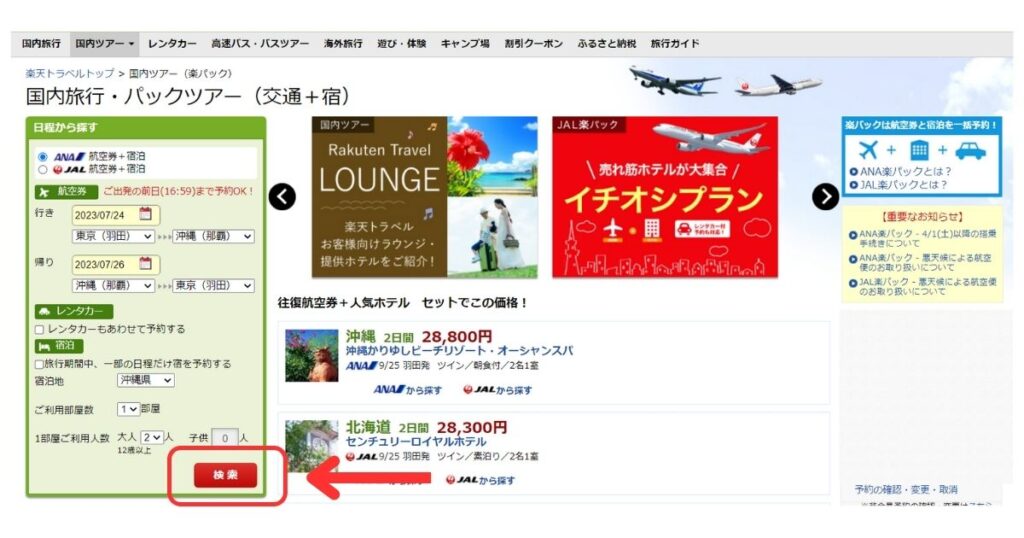Open the adults count dropdown
This screenshot has height=538, width=1024.
[152, 437]
